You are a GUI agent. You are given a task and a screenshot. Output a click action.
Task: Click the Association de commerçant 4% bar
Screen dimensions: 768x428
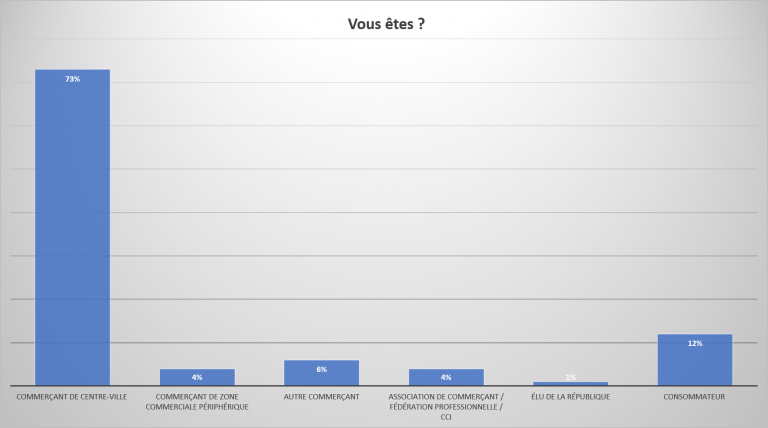coord(446,377)
